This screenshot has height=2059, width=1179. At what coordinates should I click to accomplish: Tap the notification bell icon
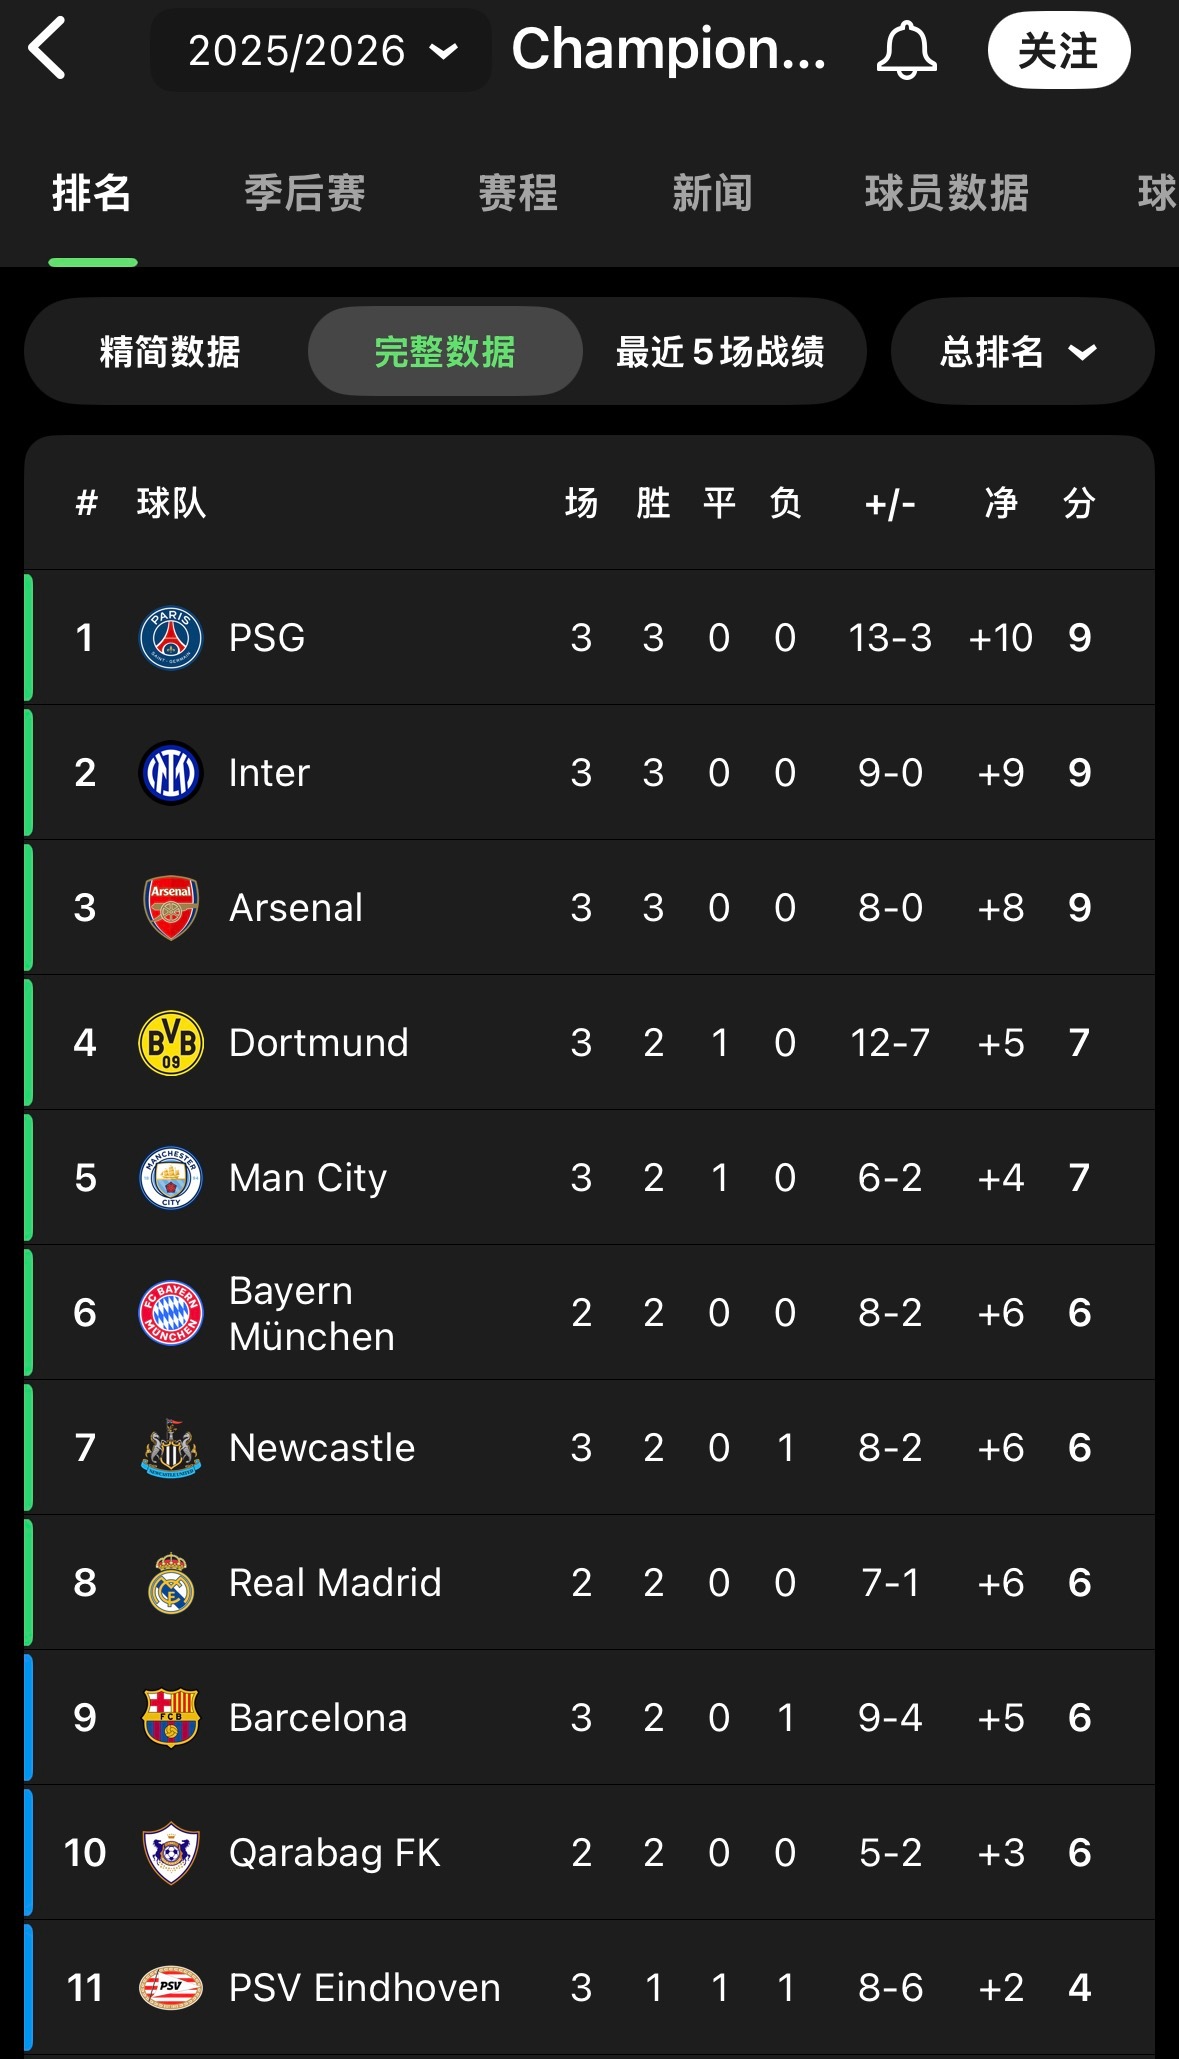point(906,50)
